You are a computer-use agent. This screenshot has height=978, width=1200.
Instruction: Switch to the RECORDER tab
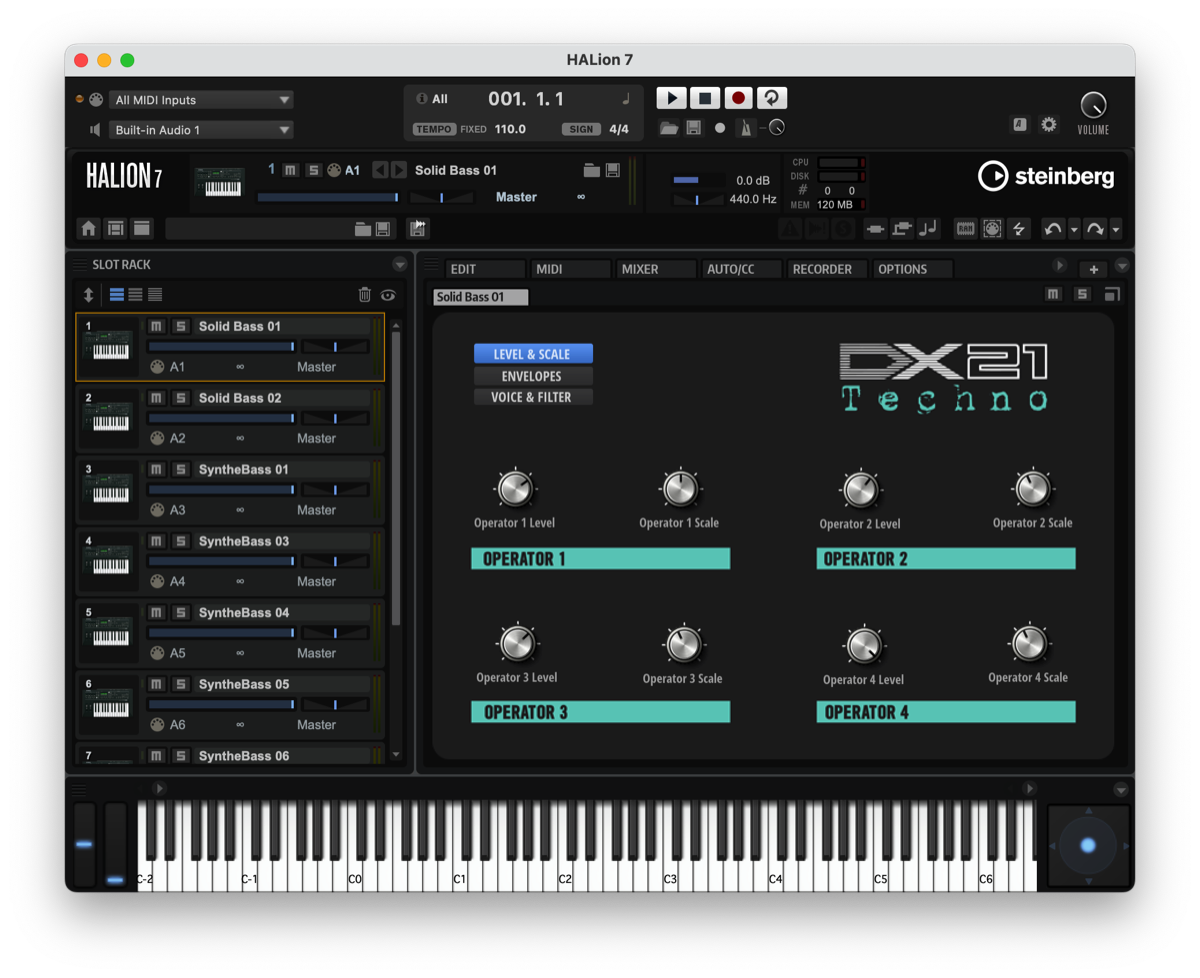coord(828,269)
